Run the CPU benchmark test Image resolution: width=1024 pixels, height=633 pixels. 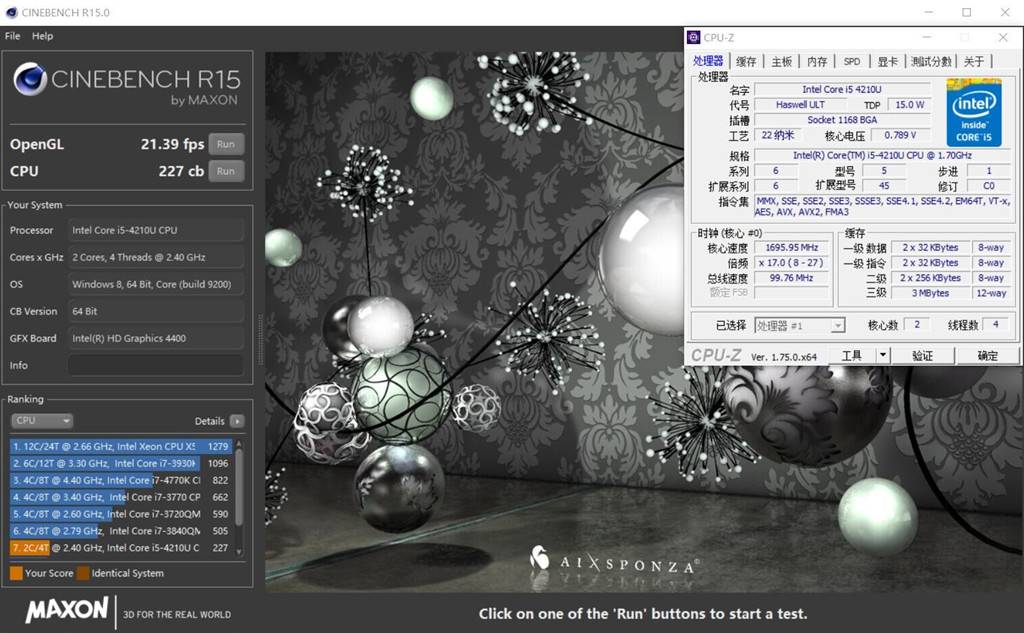226,171
